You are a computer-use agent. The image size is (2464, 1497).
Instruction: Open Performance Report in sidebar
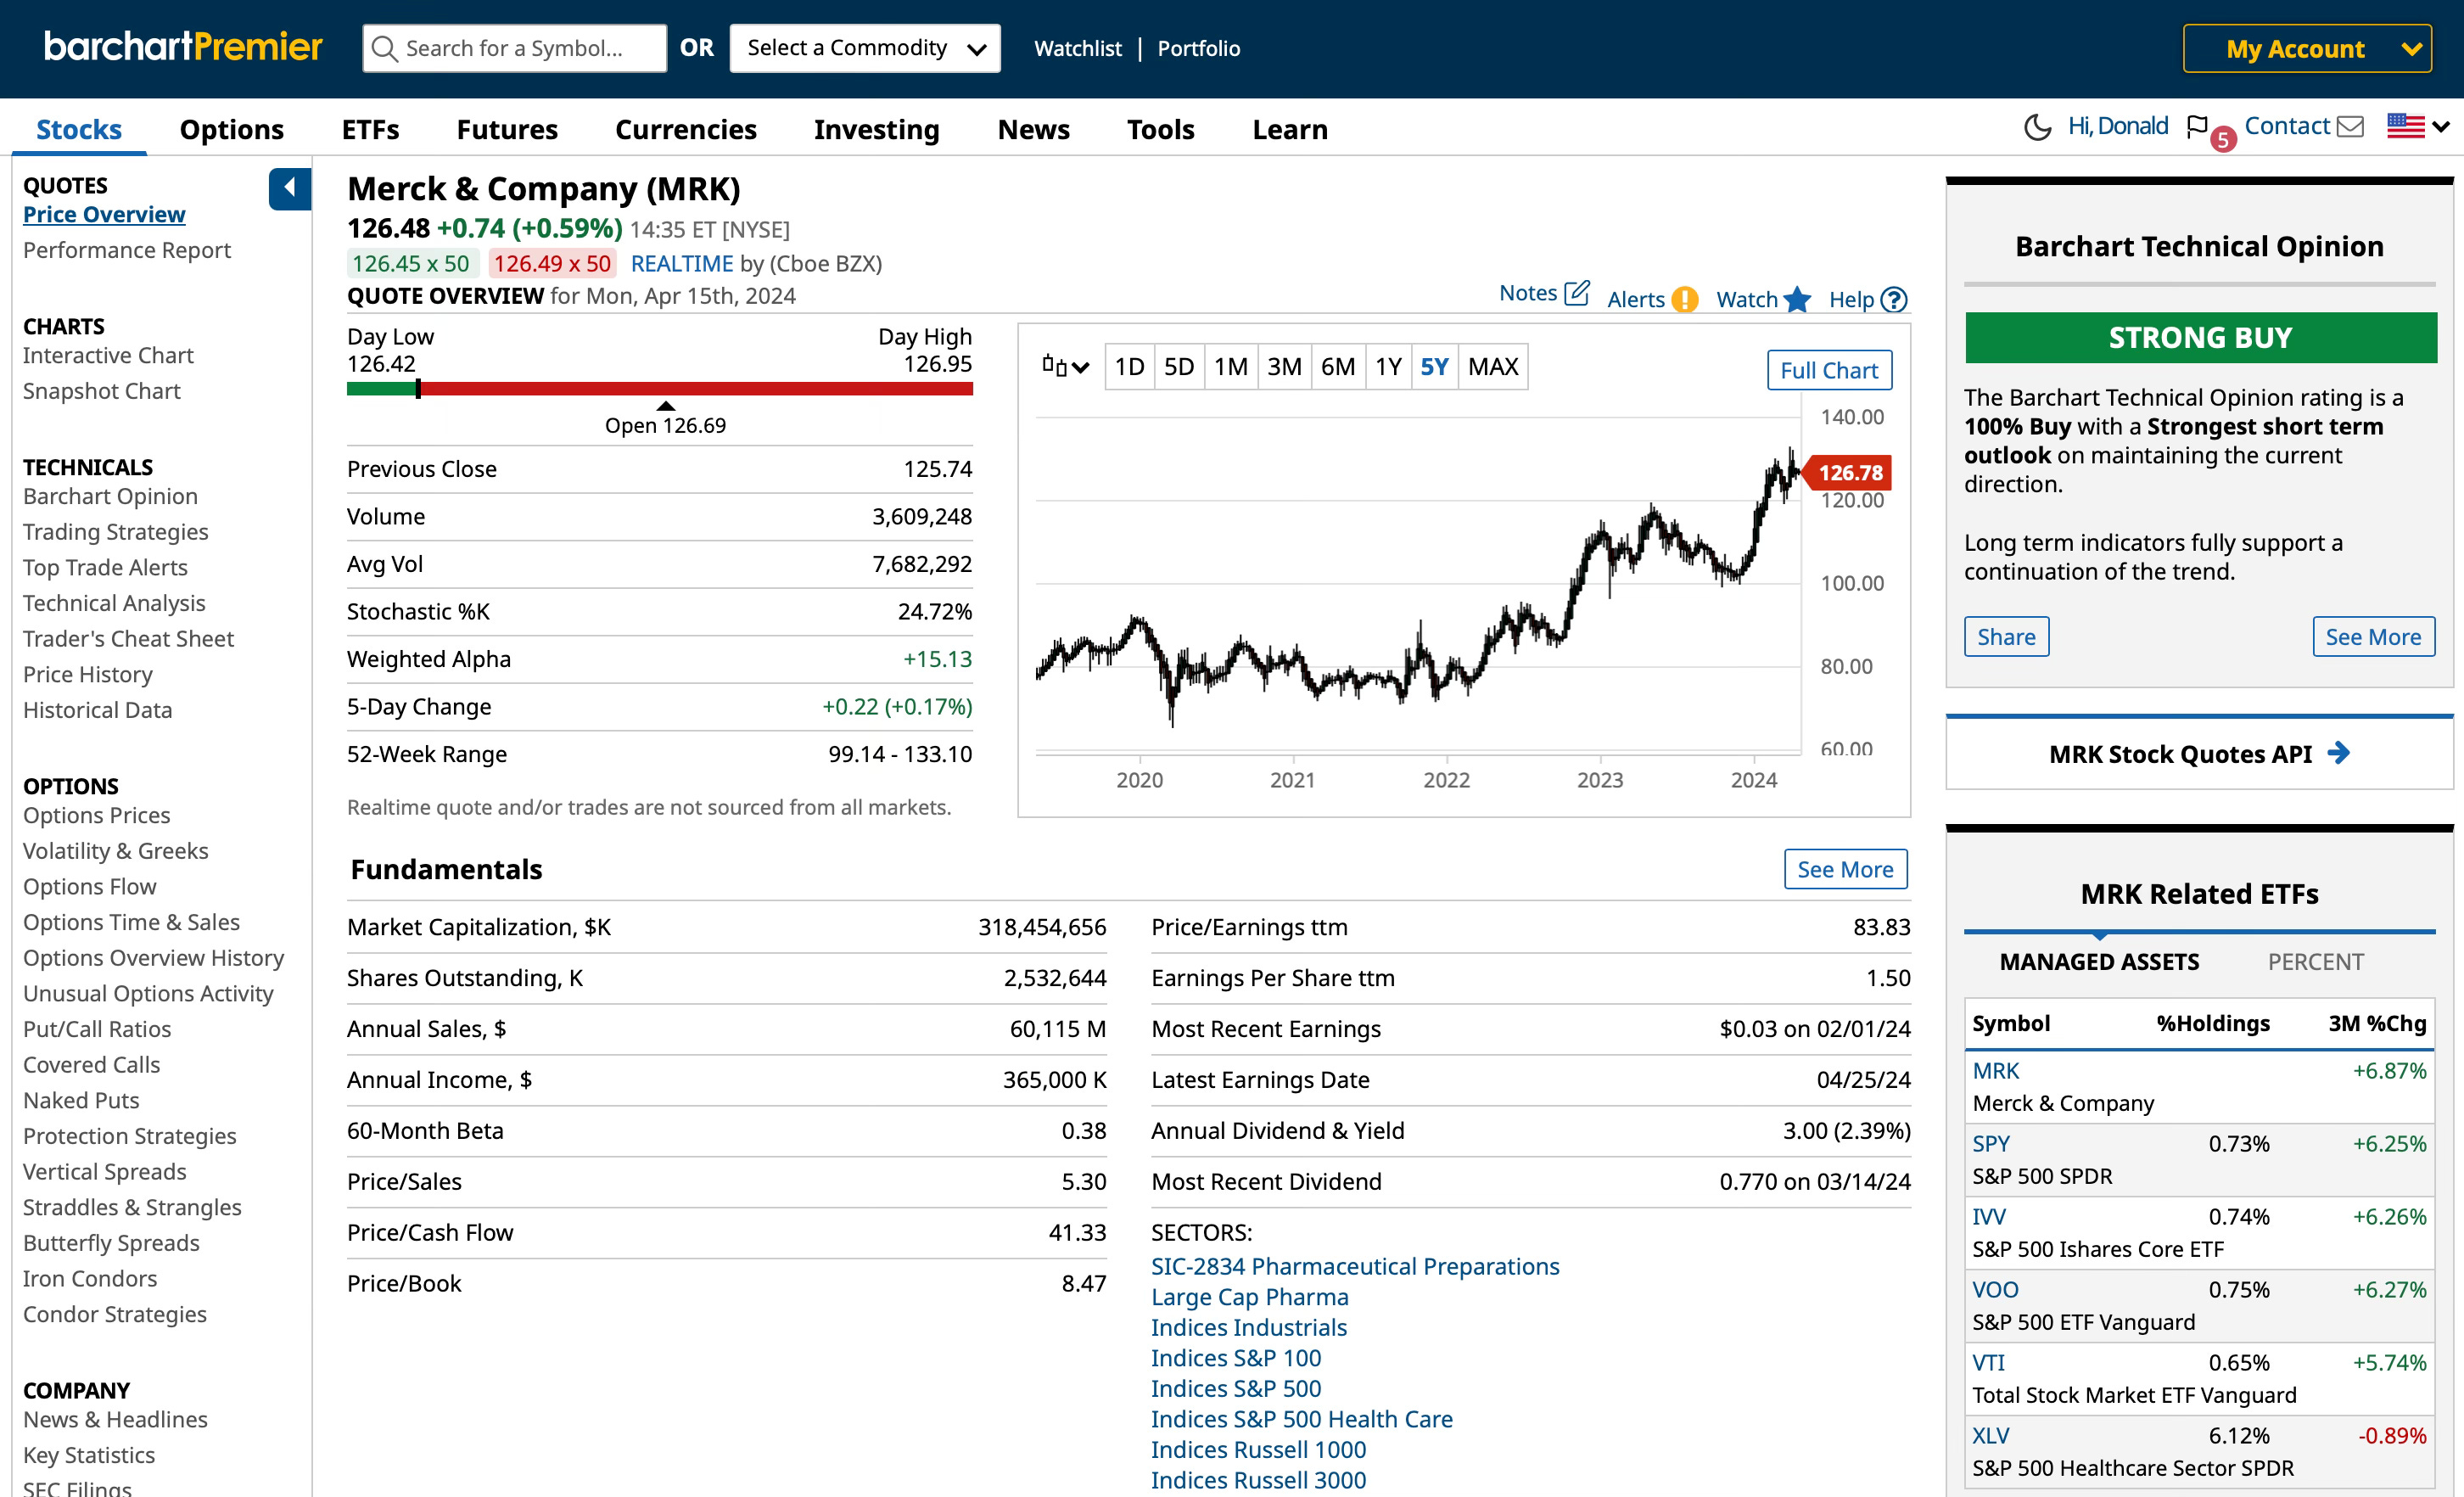[x=127, y=250]
